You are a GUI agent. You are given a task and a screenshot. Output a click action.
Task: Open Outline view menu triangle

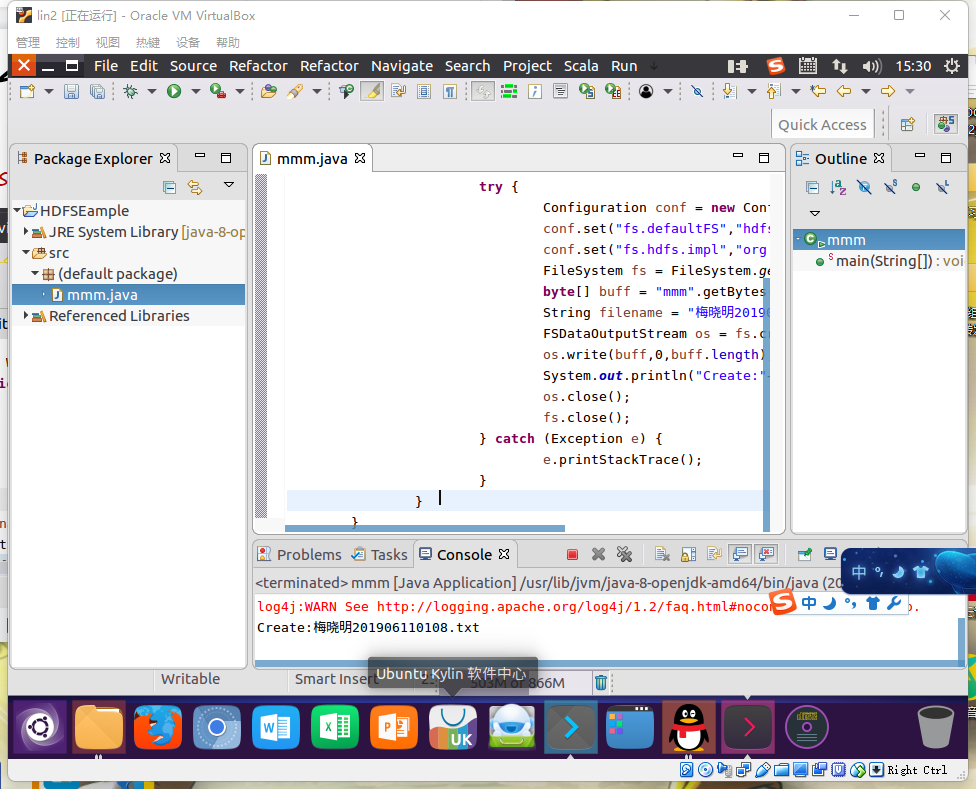click(x=815, y=213)
